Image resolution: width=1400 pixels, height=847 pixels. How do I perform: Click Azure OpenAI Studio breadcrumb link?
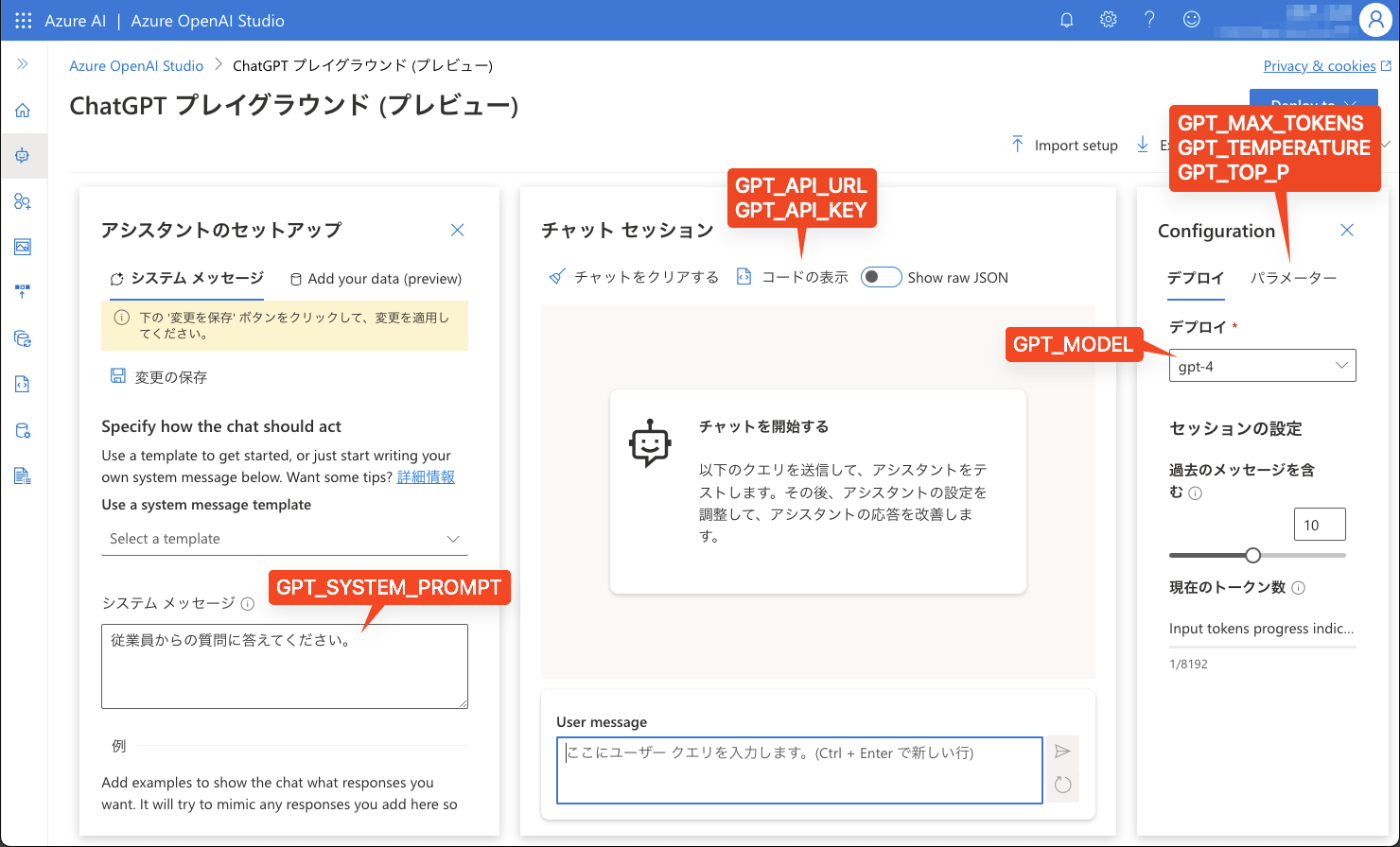tap(136, 66)
